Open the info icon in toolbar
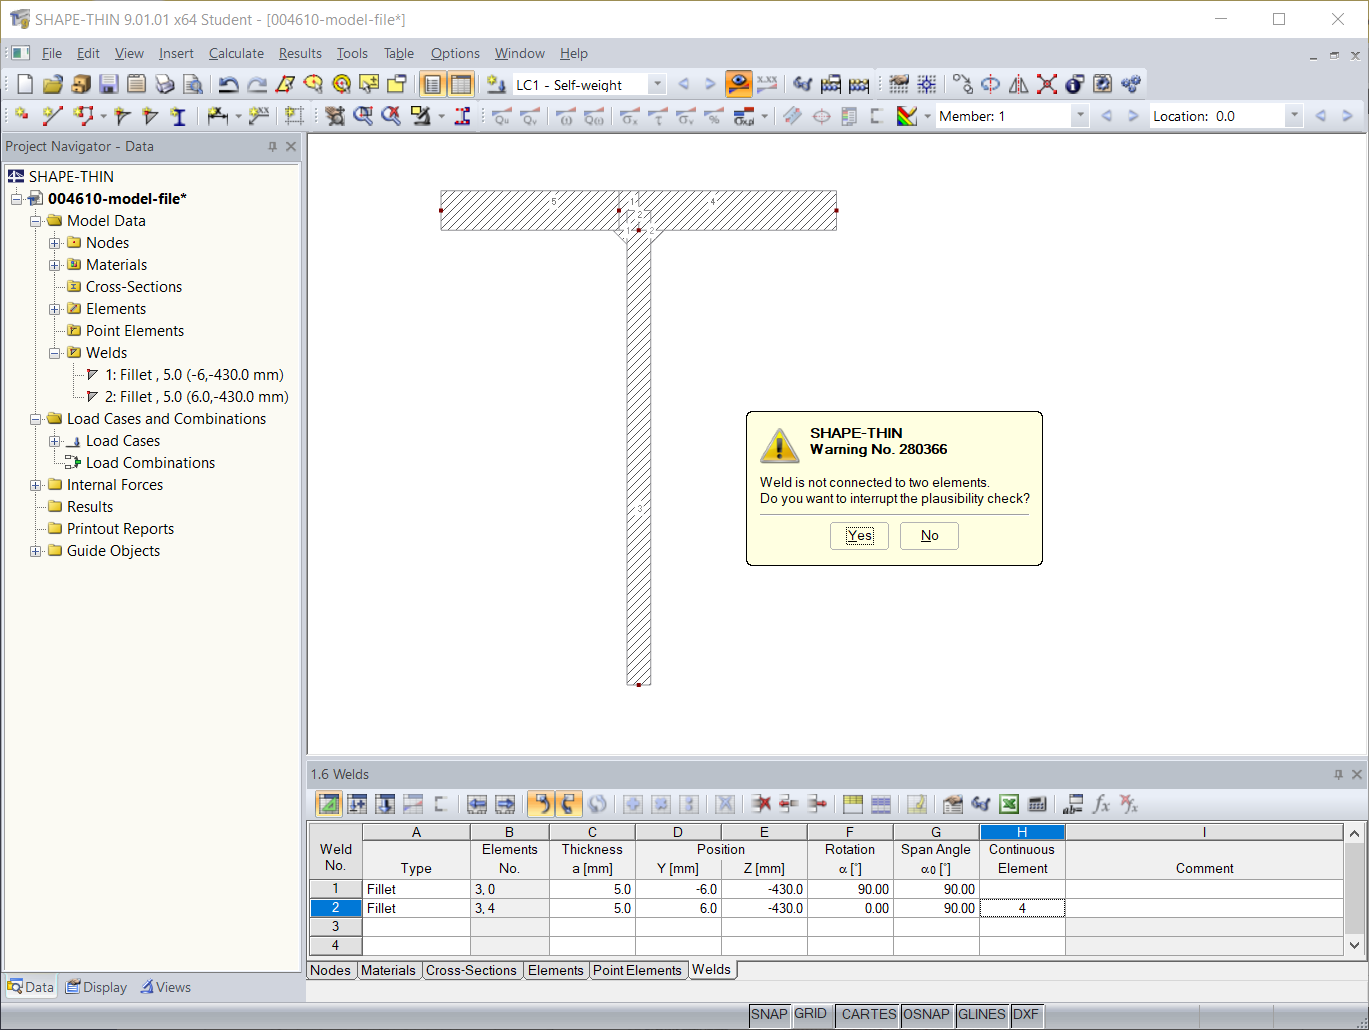 [1075, 84]
